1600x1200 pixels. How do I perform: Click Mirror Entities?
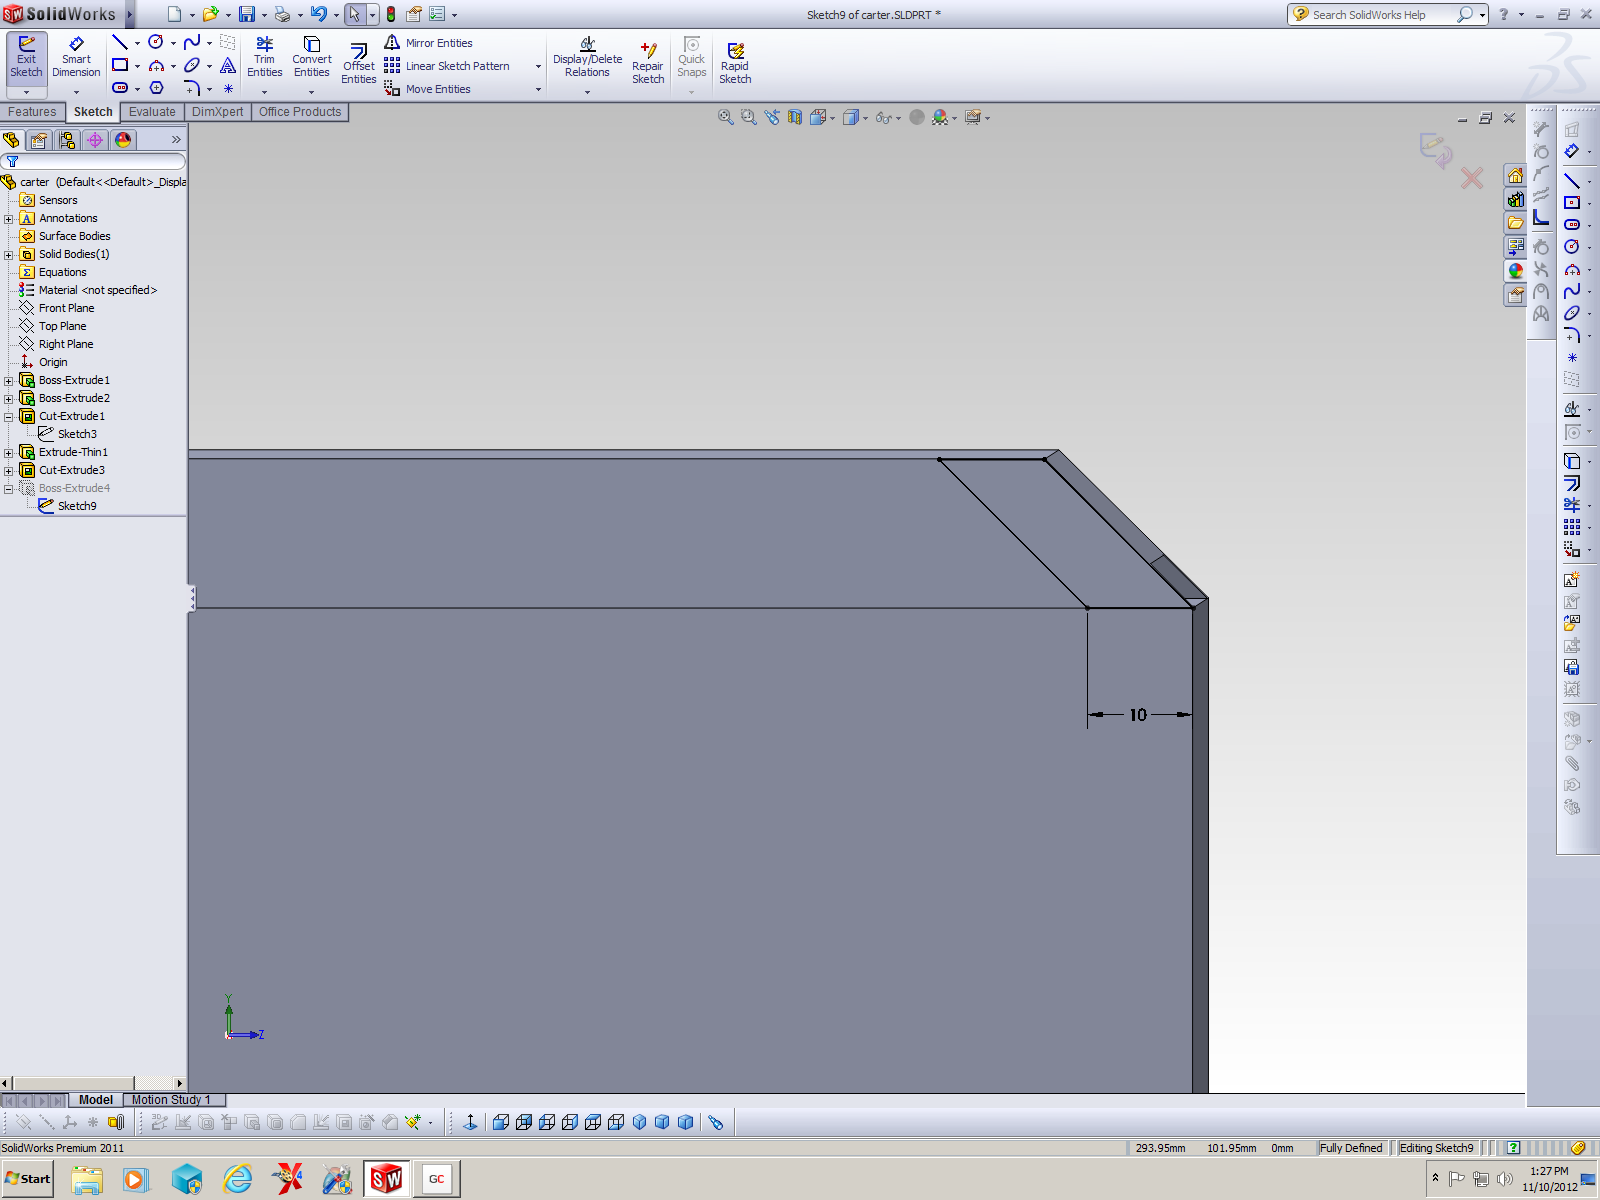428,43
